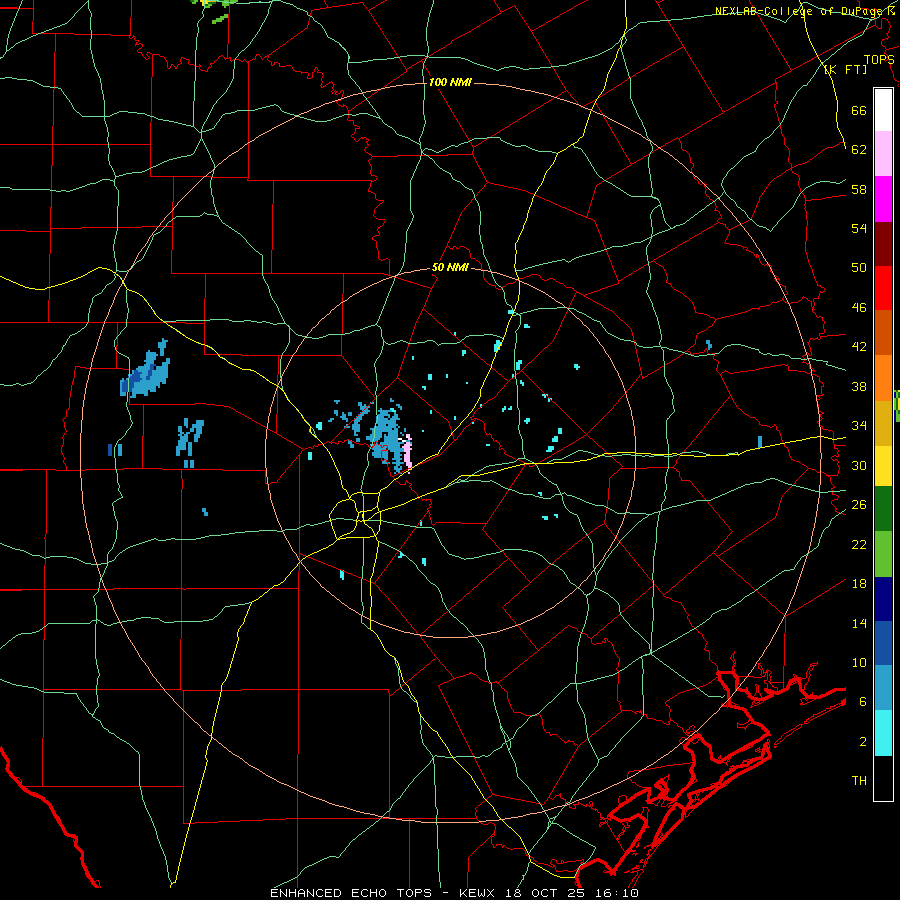
Task: Click the 'K FT' units label
Action: click(x=846, y=69)
